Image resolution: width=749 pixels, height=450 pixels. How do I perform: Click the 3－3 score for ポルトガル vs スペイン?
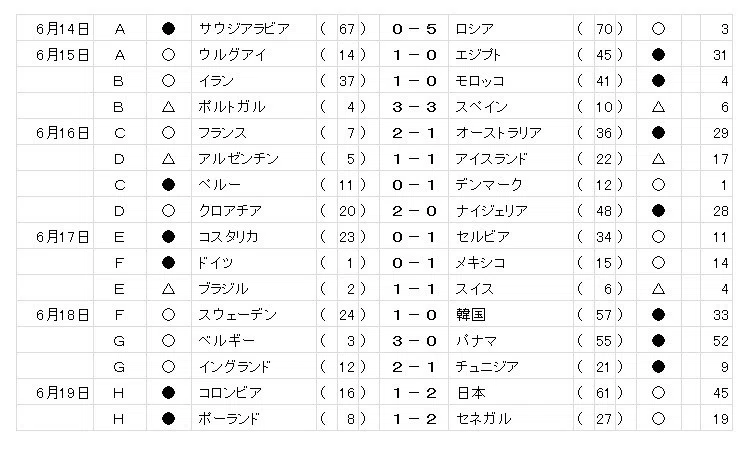[x=414, y=107]
